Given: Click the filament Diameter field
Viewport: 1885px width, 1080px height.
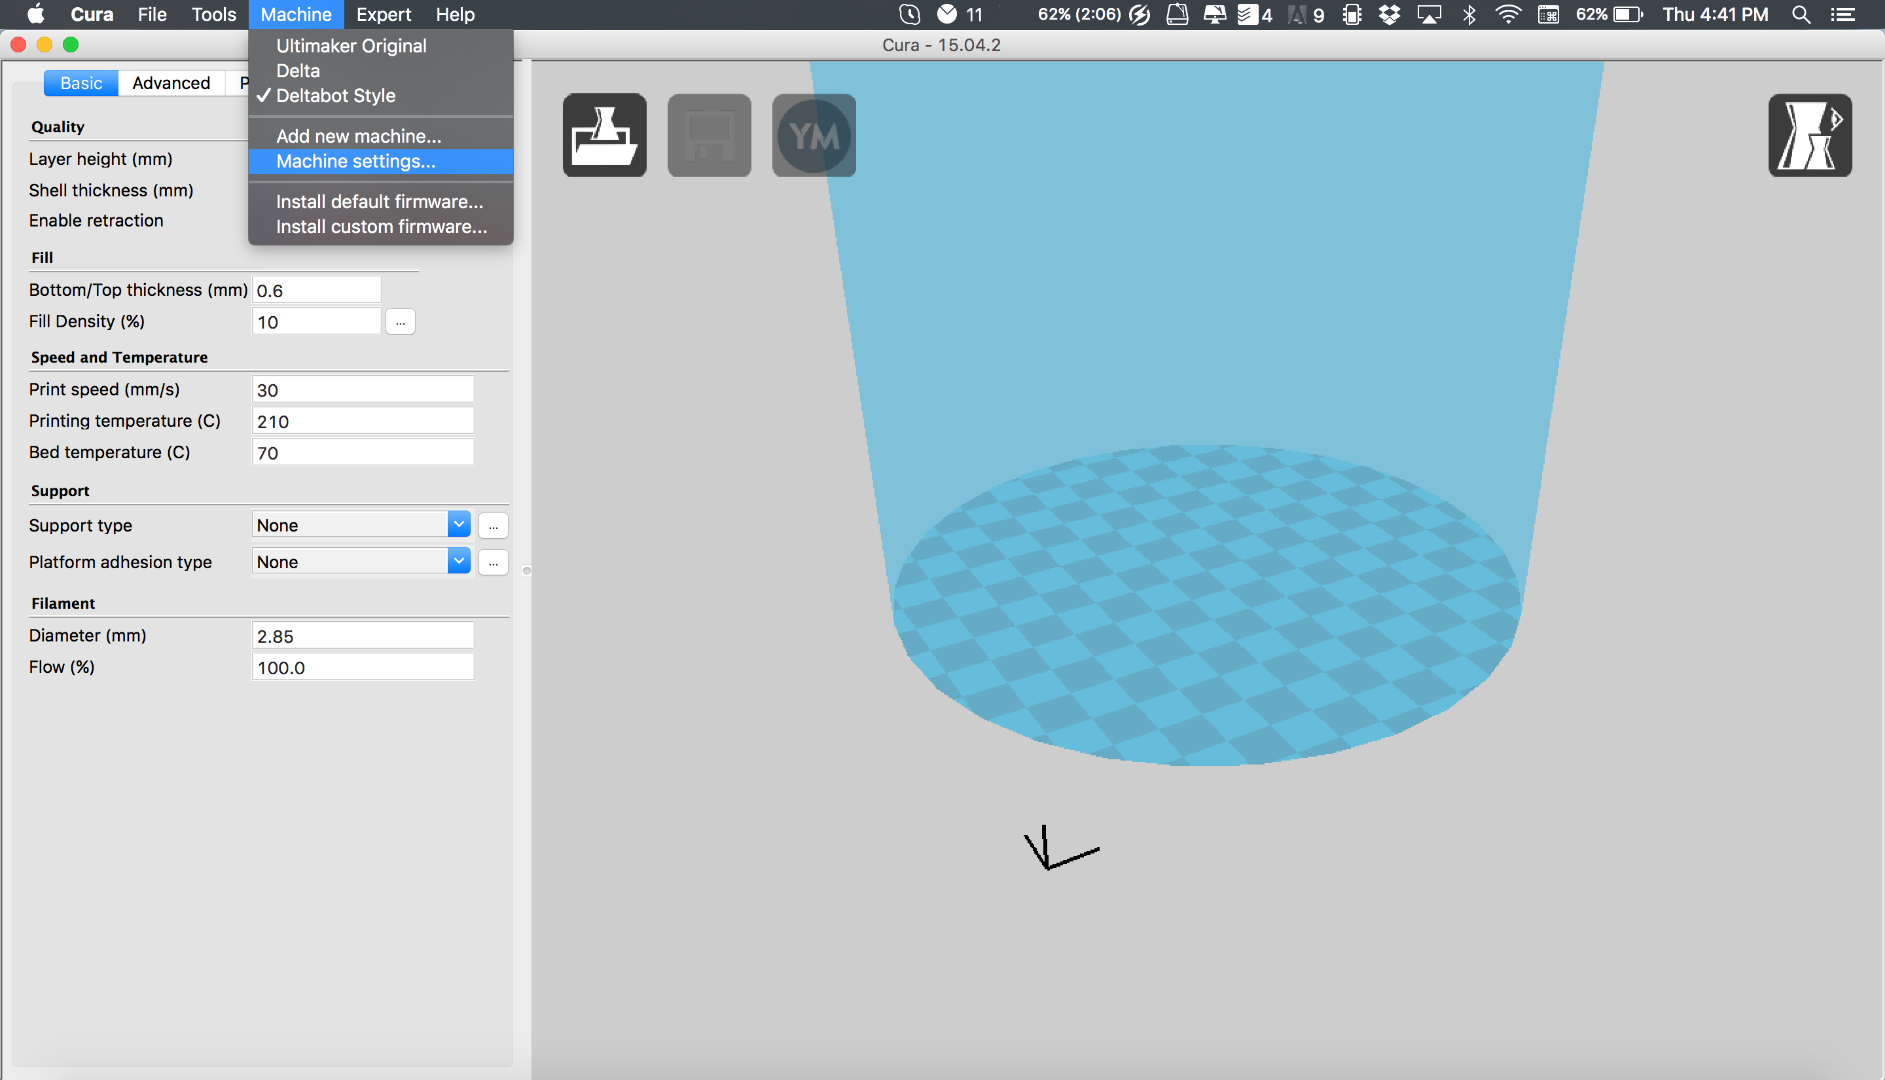Looking at the screenshot, I should click(363, 636).
